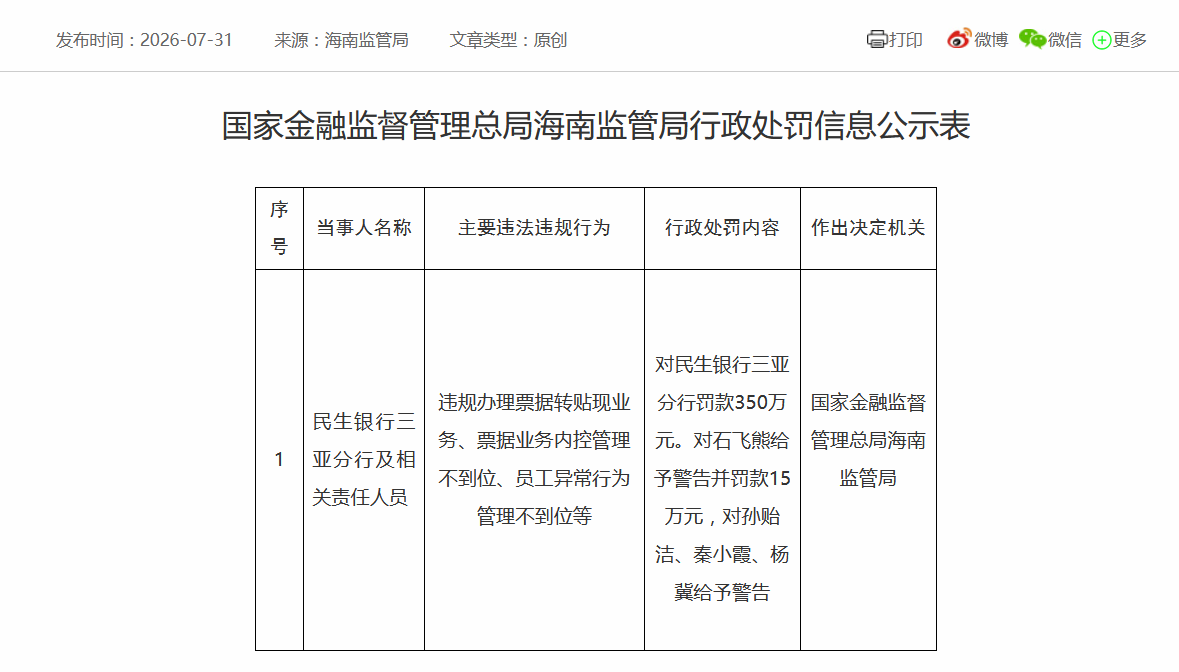Select the 当事人名称 column header
This screenshot has height=672, width=1179.
pos(364,228)
